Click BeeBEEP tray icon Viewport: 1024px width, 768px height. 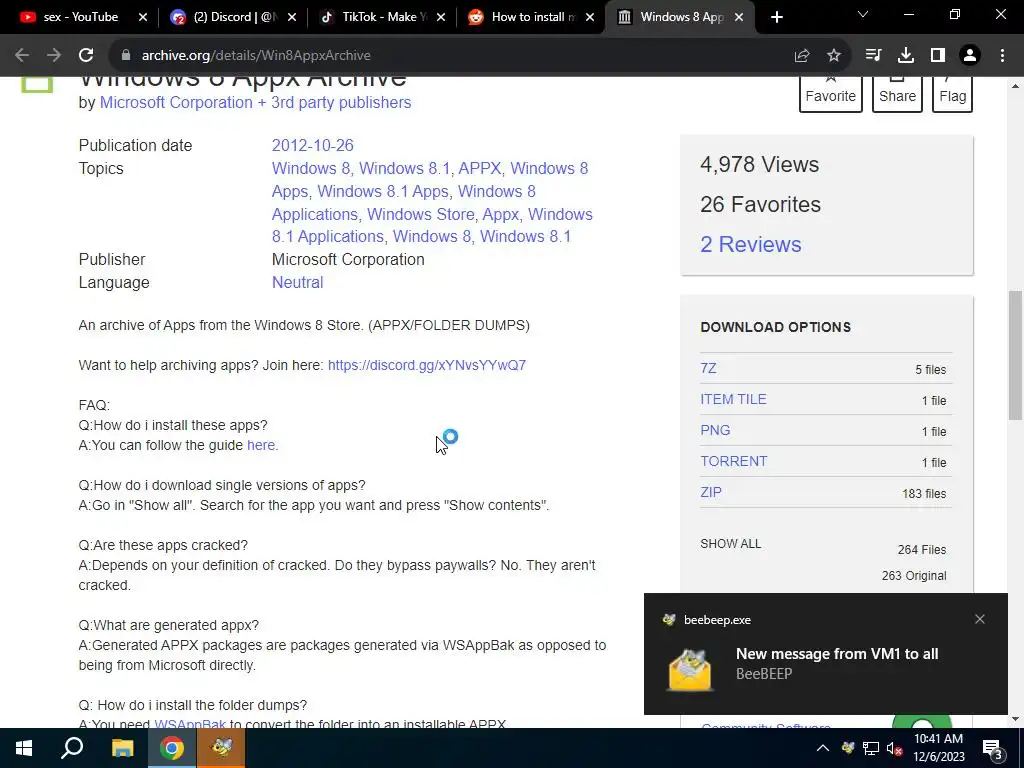(848, 748)
